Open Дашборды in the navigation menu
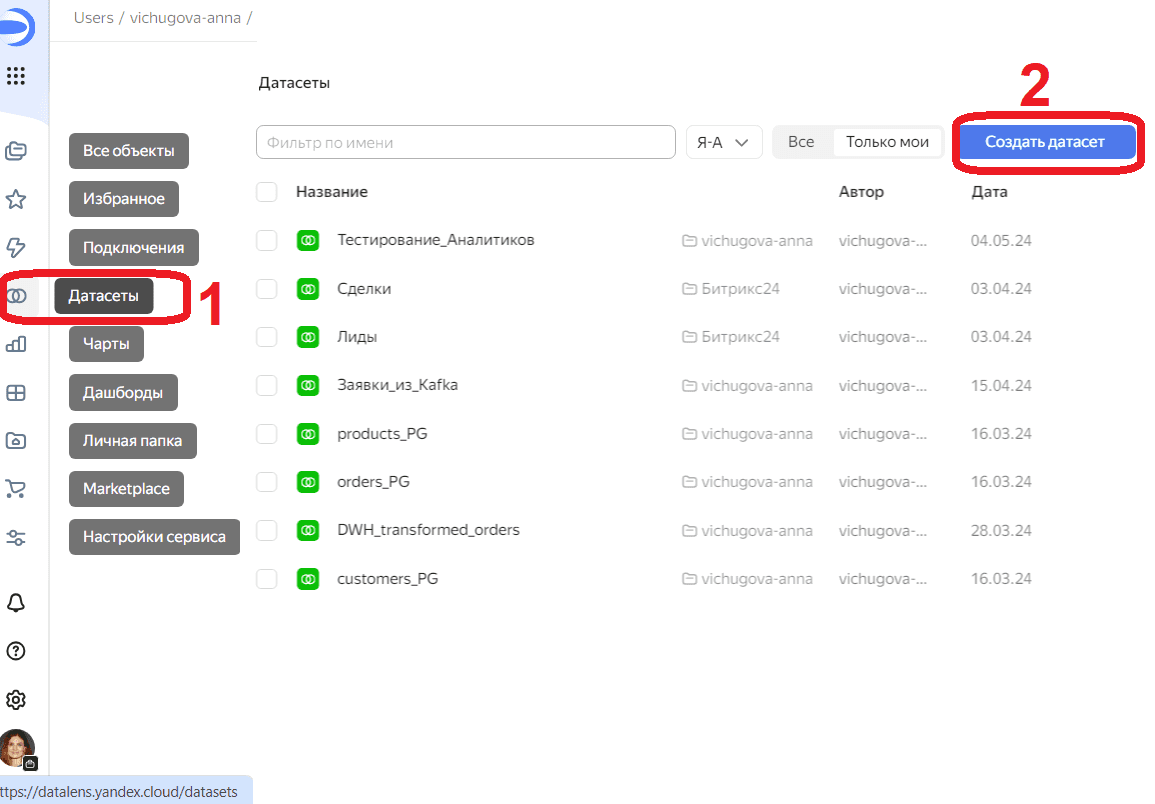The width and height of the screenshot is (1155, 804). (x=123, y=393)
